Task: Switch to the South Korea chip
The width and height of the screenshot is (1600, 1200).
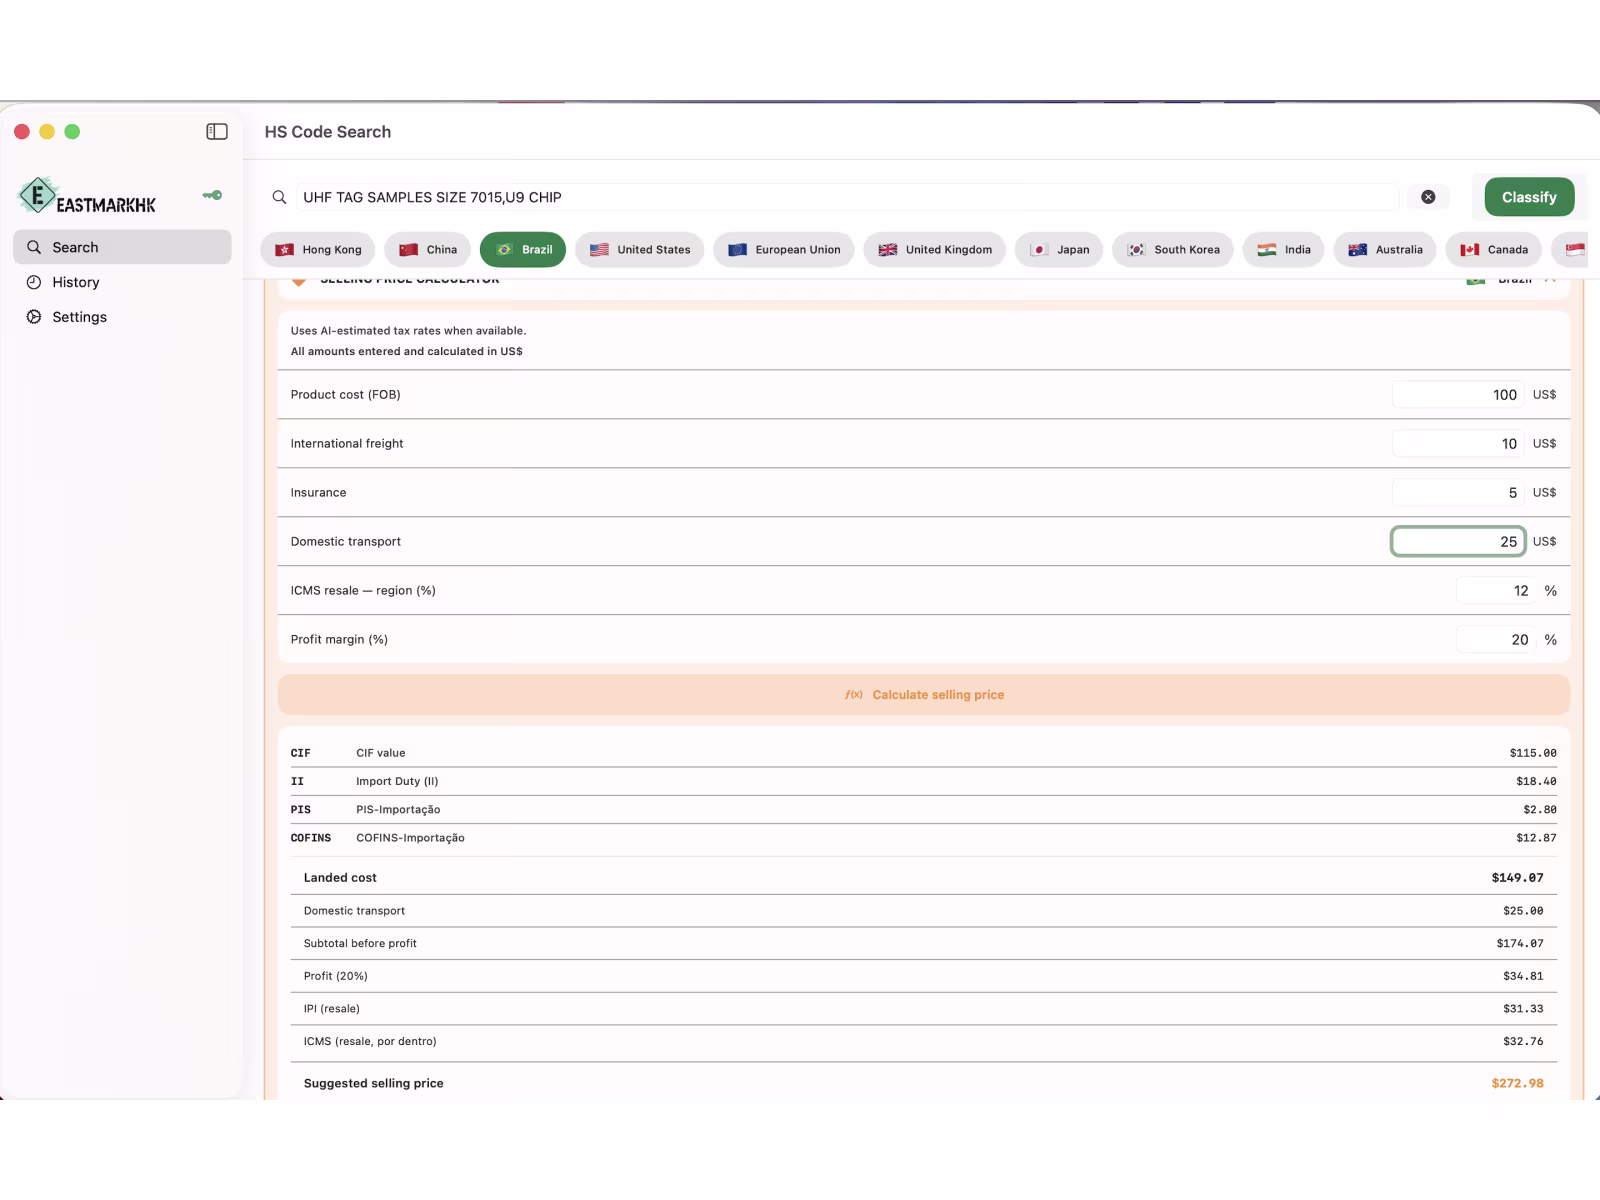Action: coord(1173,250)
